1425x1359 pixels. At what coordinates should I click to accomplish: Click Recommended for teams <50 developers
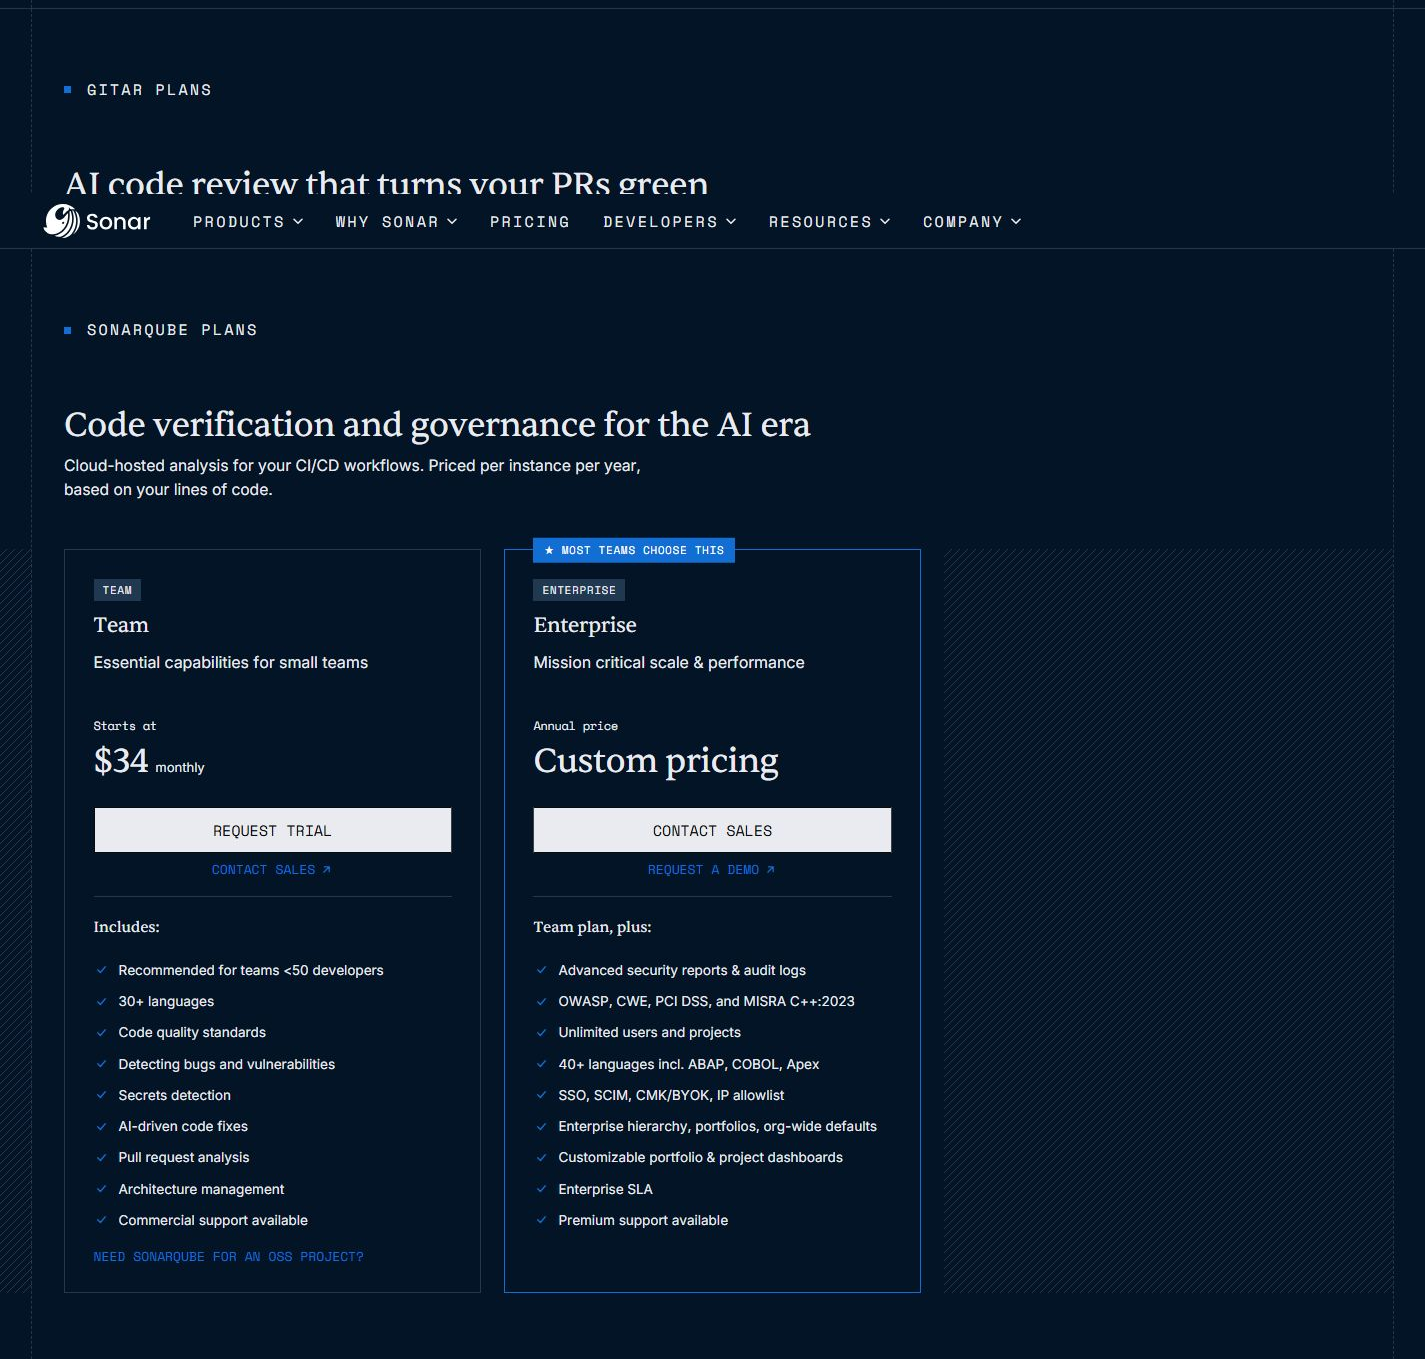250,970
